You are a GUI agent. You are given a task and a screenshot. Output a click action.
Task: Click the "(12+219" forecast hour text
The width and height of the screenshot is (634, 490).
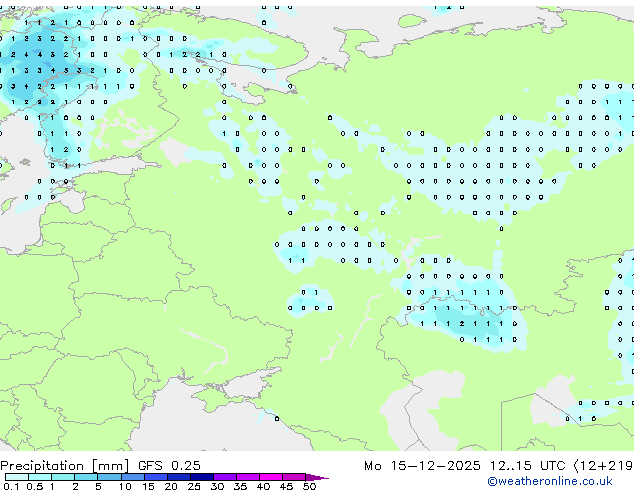603,466
